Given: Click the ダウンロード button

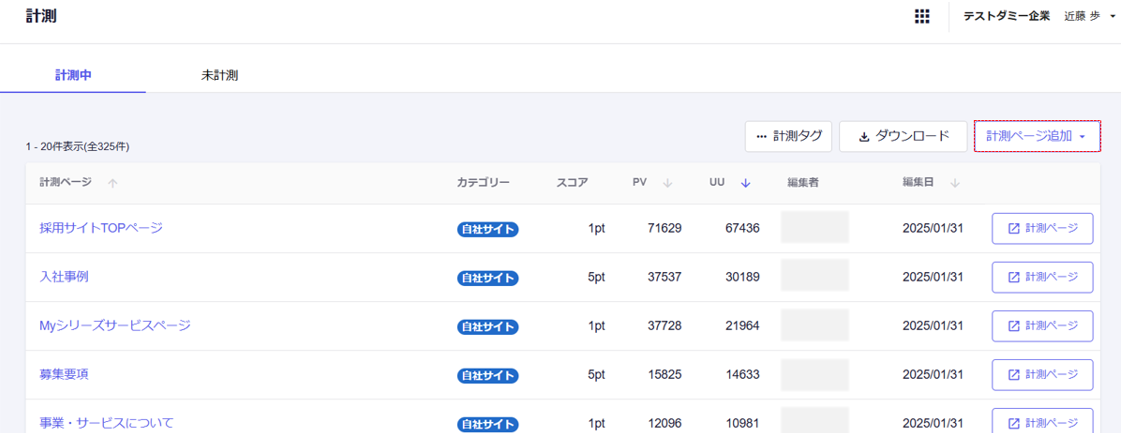Looking at the screenshot, I should 903,136.
